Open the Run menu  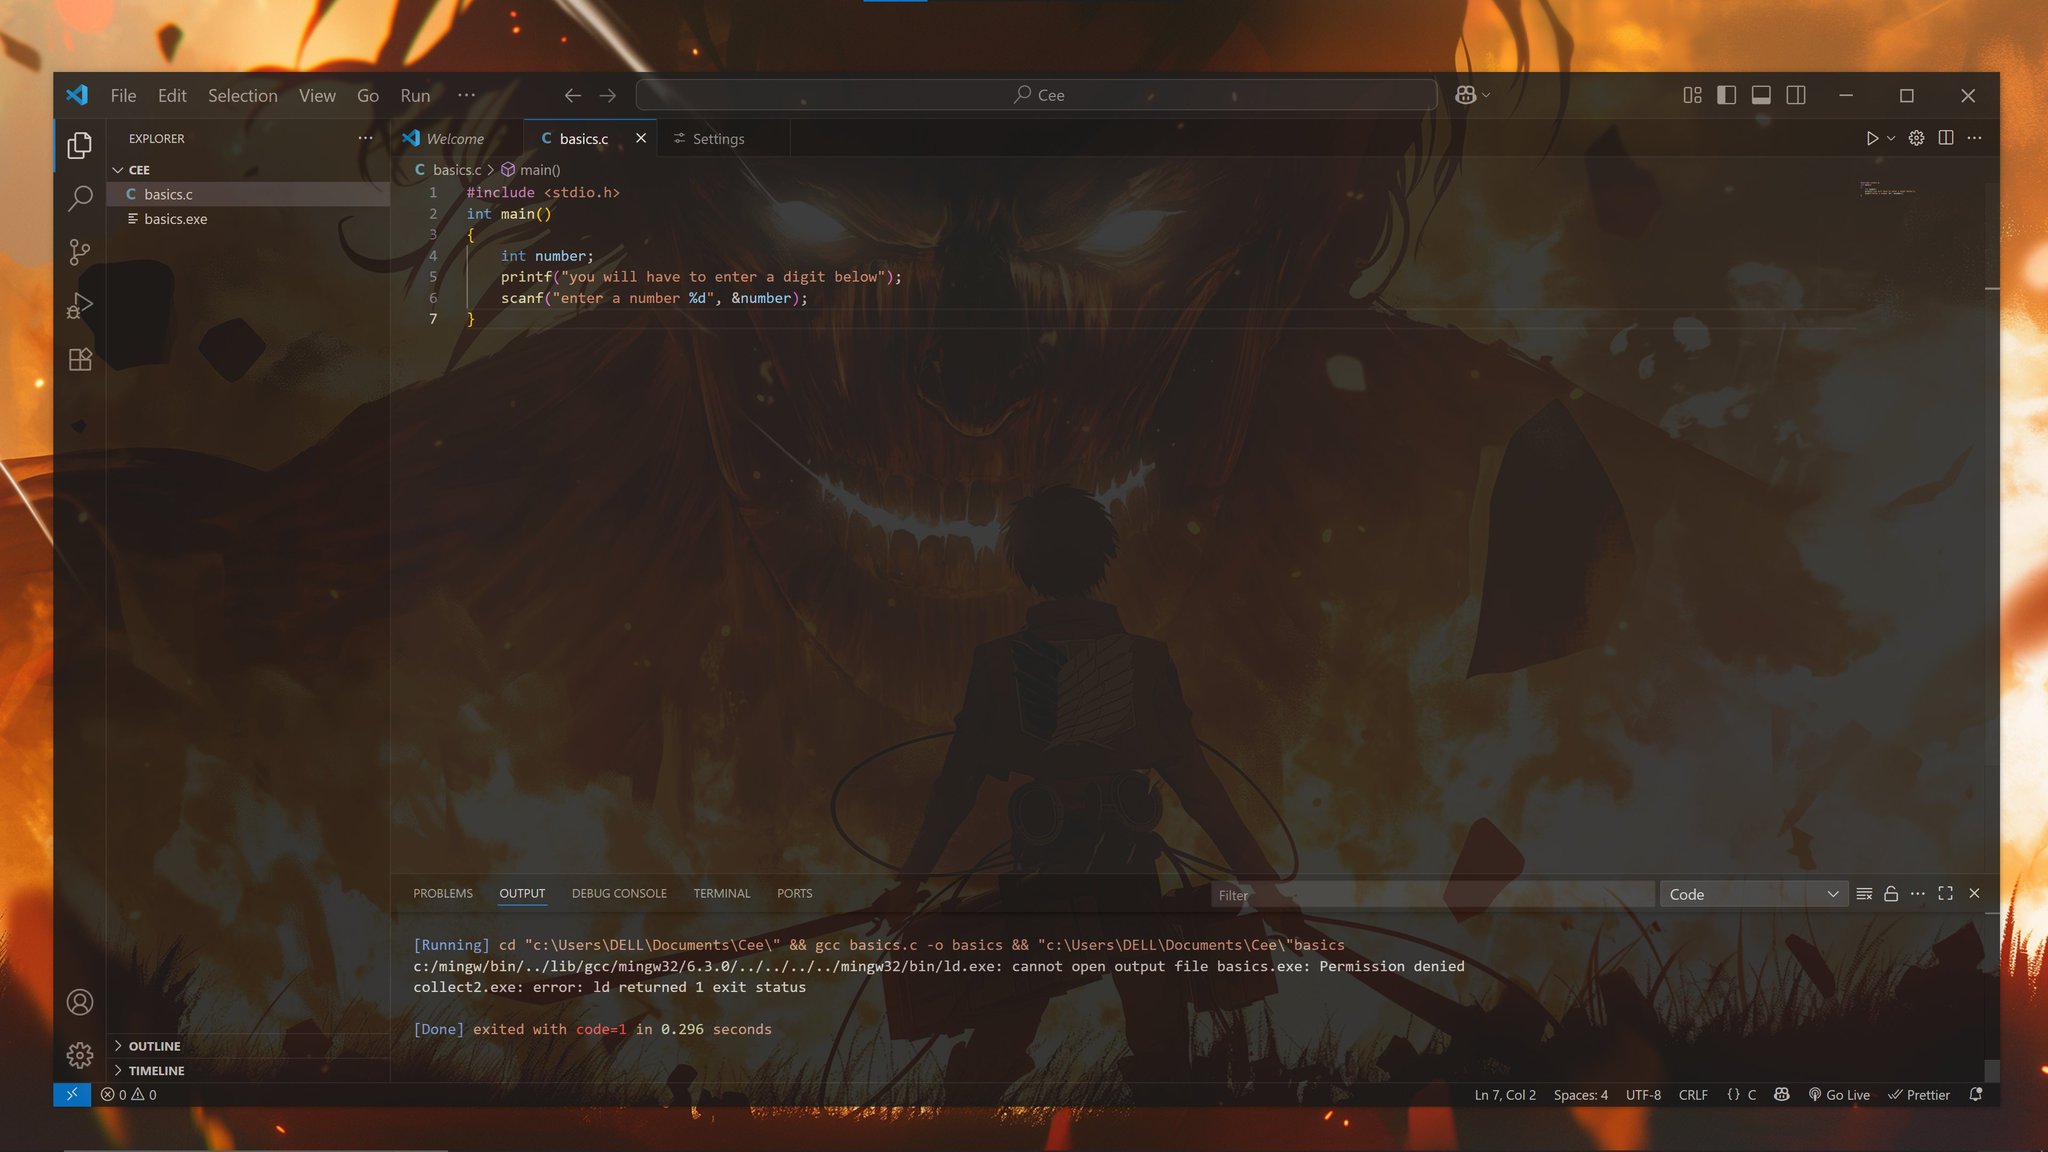click(x=415, y=95)
